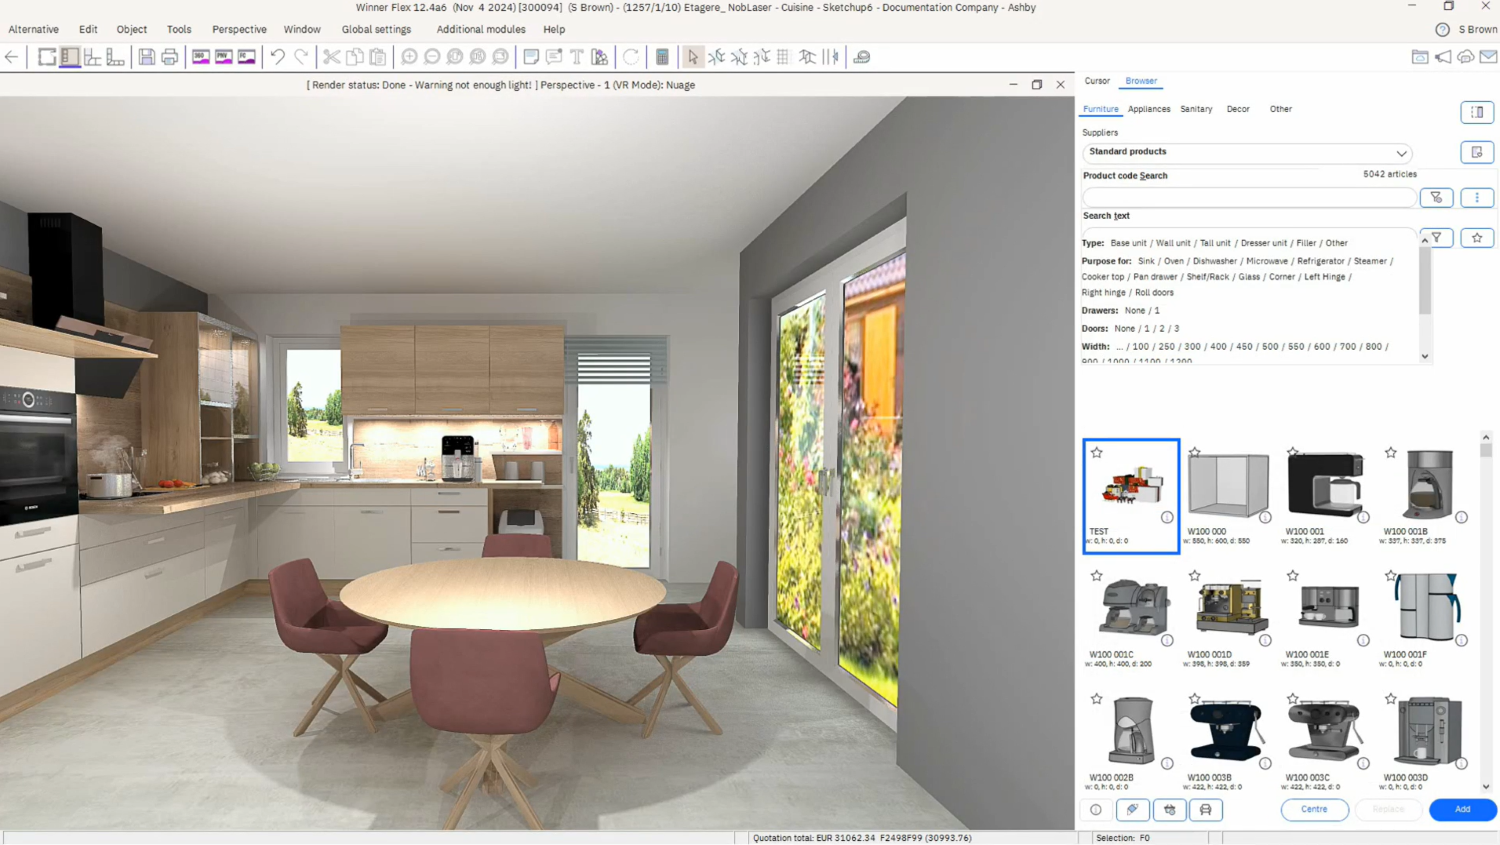Select the W100 001F thumbnail

point(1429,607)
